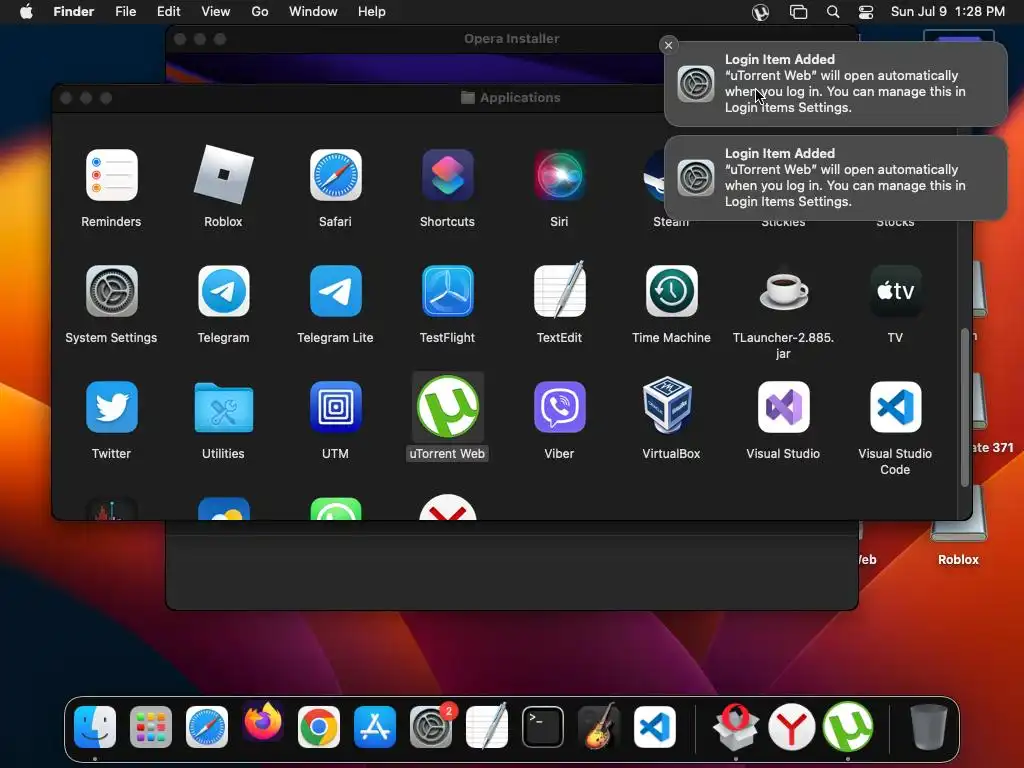Open System Settings with badge in Dock

click(x=431, y=727)
